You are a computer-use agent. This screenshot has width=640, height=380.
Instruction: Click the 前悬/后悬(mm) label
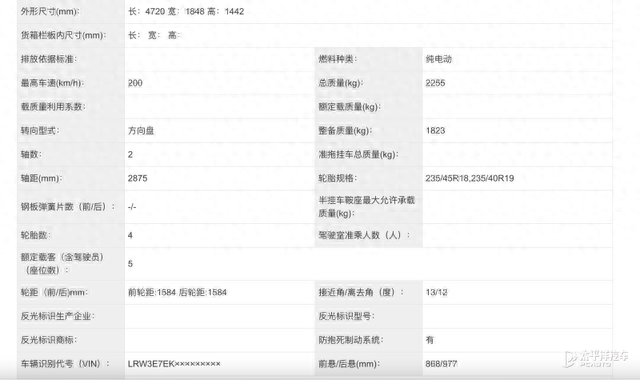pyautogui.click(x=349, y=364)
